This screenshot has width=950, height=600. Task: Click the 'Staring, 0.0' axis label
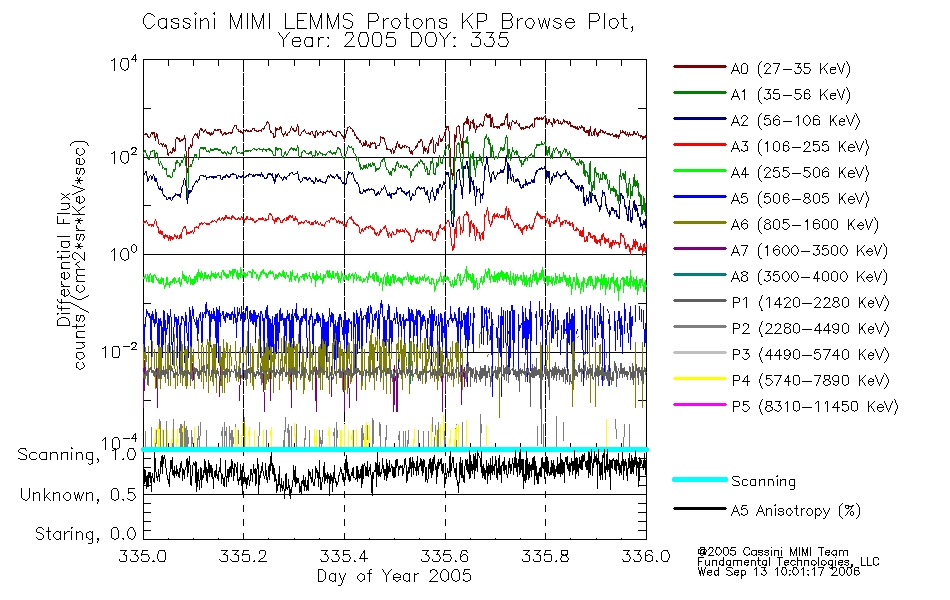85,534
